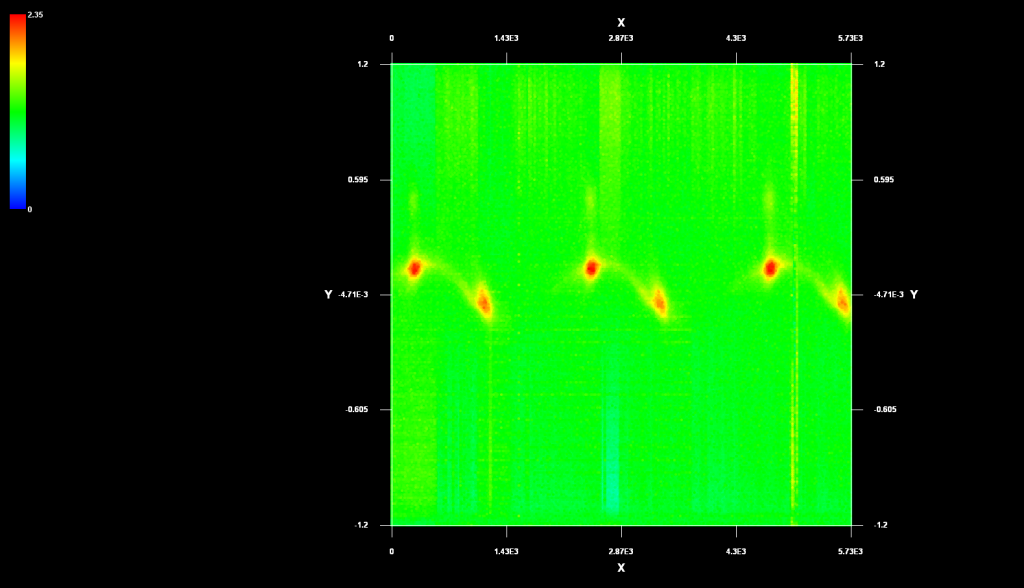Click the 4.3E3 tick label on bottom axis
The image size is (1024, 588).
tap(736, 551)
